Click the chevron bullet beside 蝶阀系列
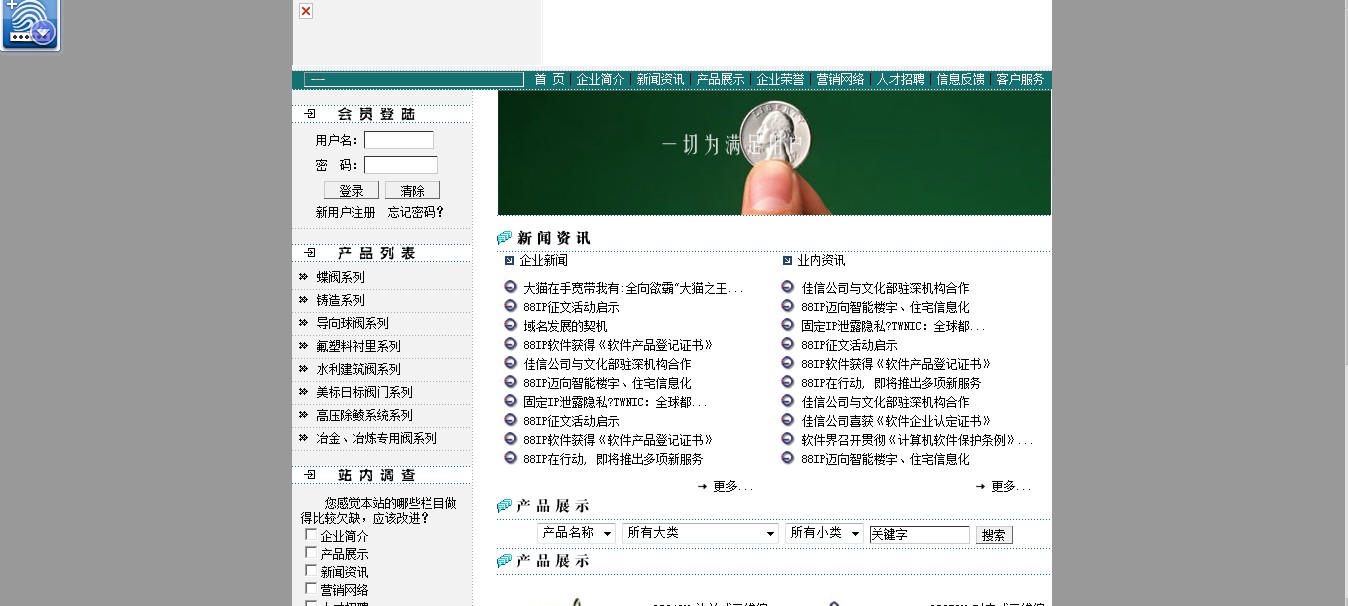 (303, 276)
